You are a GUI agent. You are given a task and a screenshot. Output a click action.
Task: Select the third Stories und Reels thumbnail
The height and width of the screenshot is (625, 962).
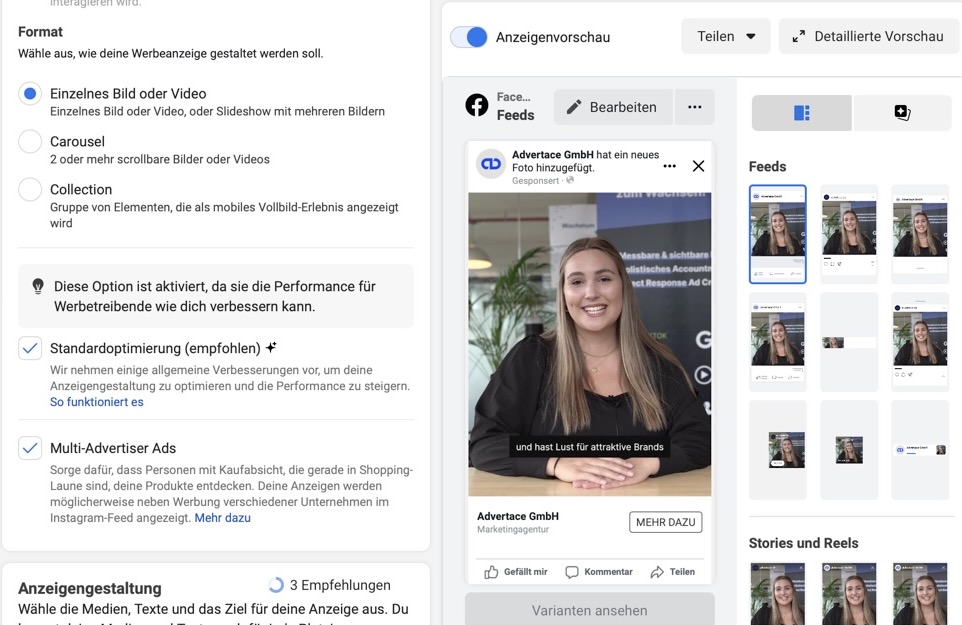(x=920, y=593)
